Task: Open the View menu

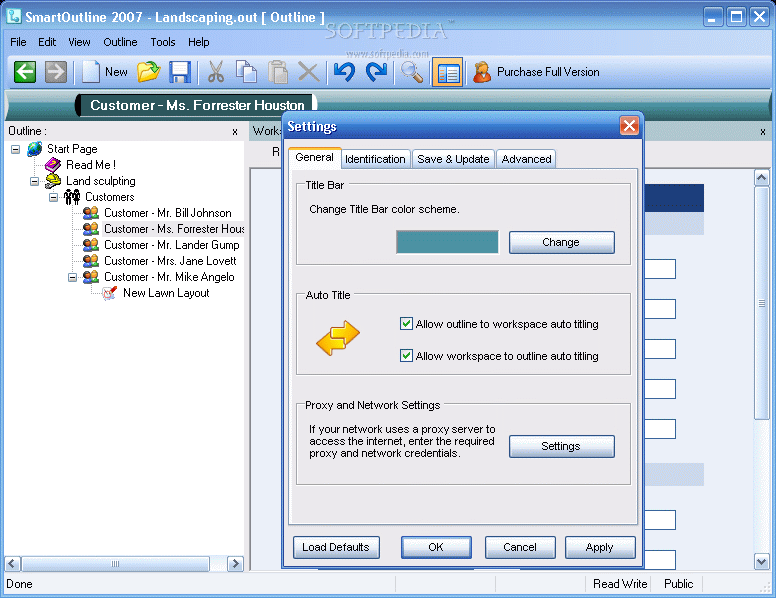Action: point(79,42)
